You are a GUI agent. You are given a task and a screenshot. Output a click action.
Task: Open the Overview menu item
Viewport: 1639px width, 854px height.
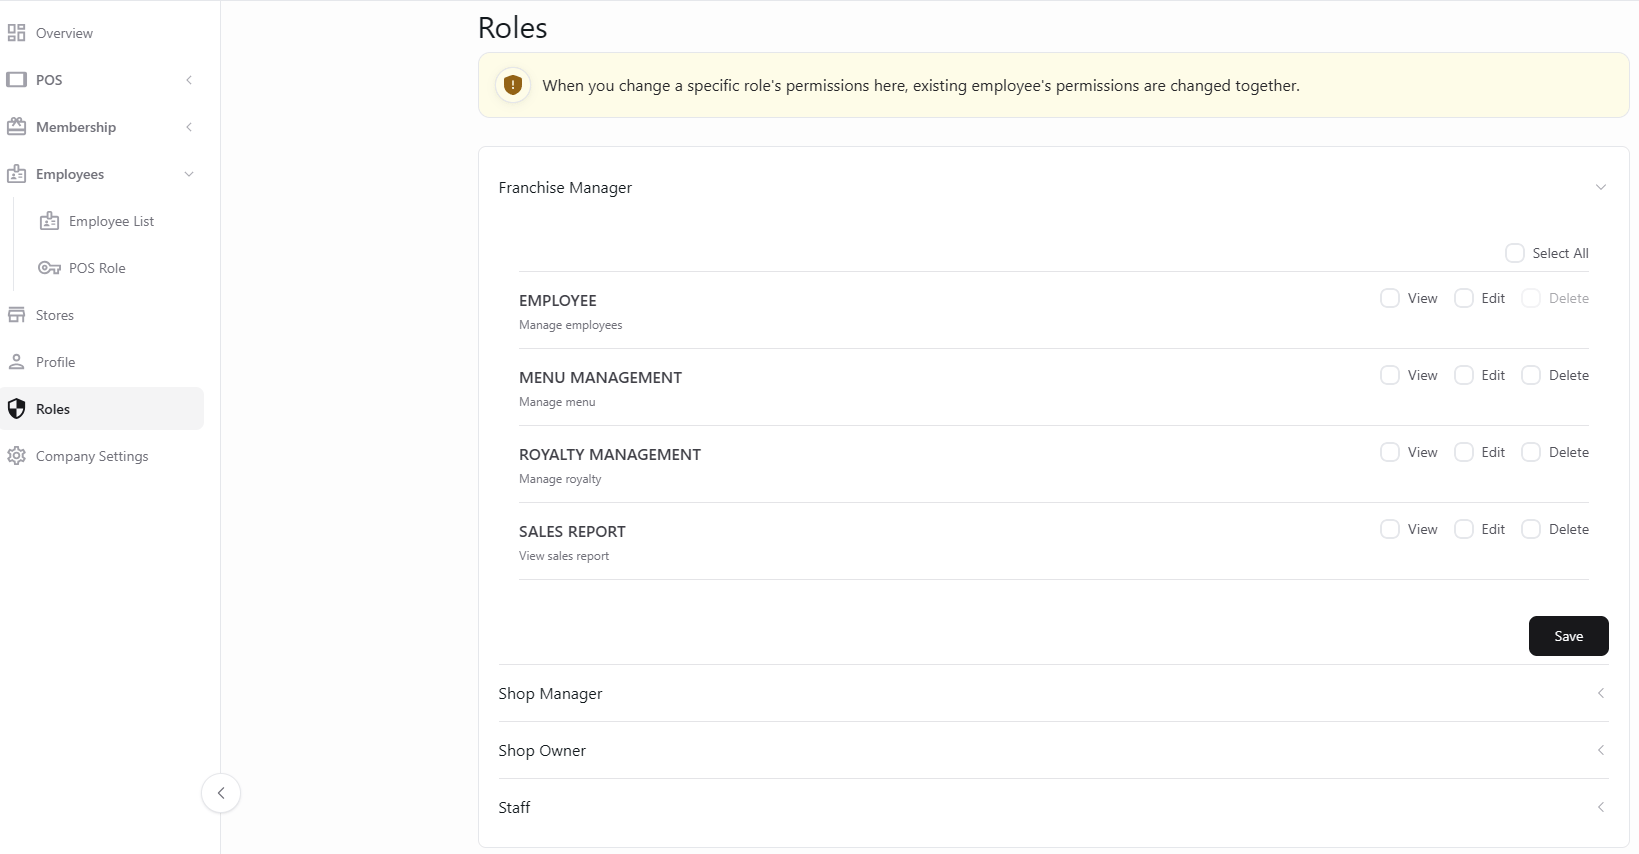pos(102,33)
